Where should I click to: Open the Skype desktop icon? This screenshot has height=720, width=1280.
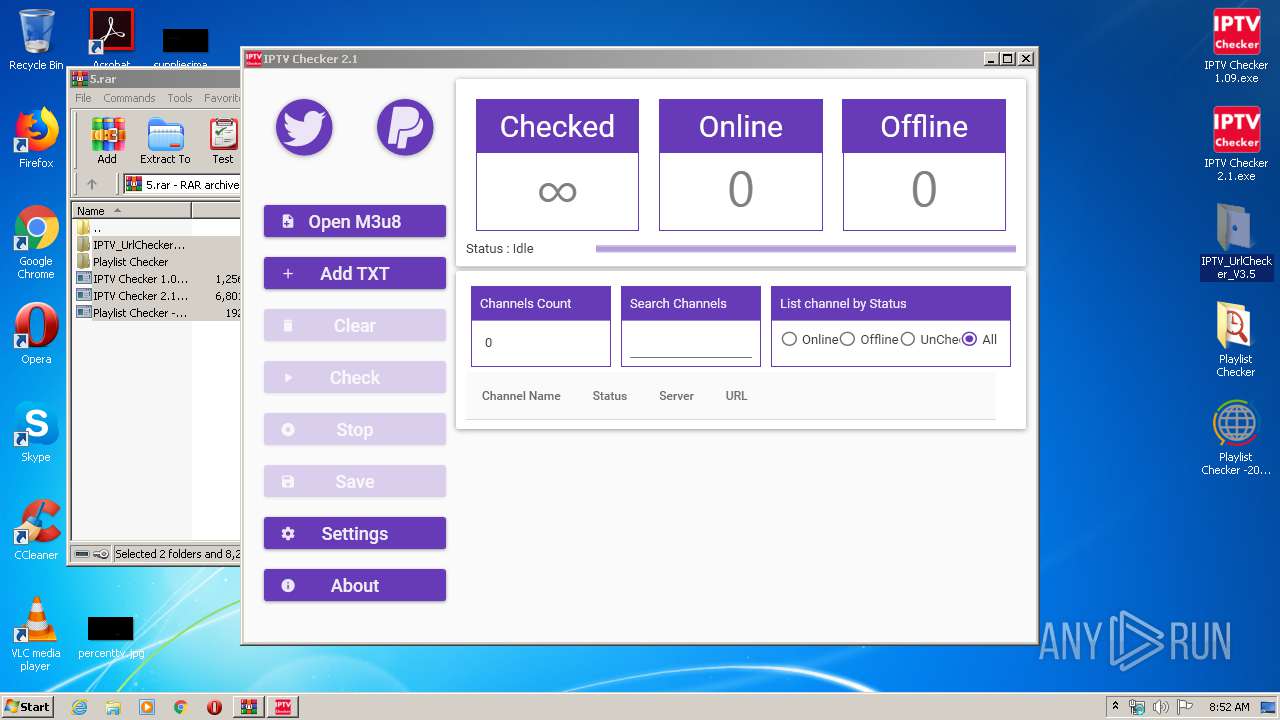click(36, 432)
